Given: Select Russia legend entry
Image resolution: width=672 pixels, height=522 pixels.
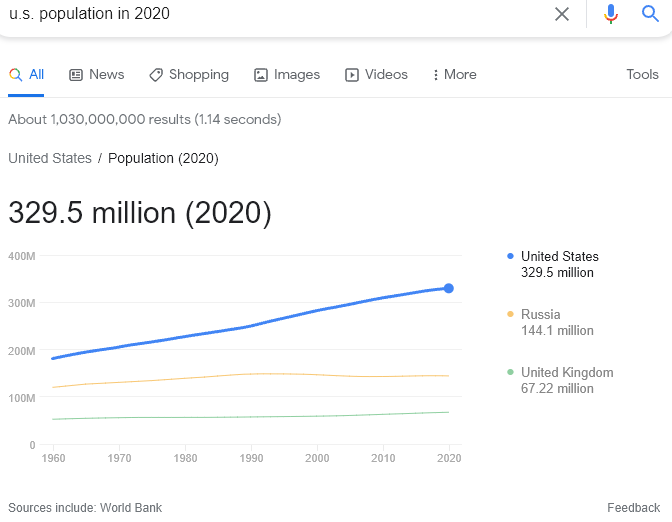Looking at the screenshot, I should tap(550, 322).
